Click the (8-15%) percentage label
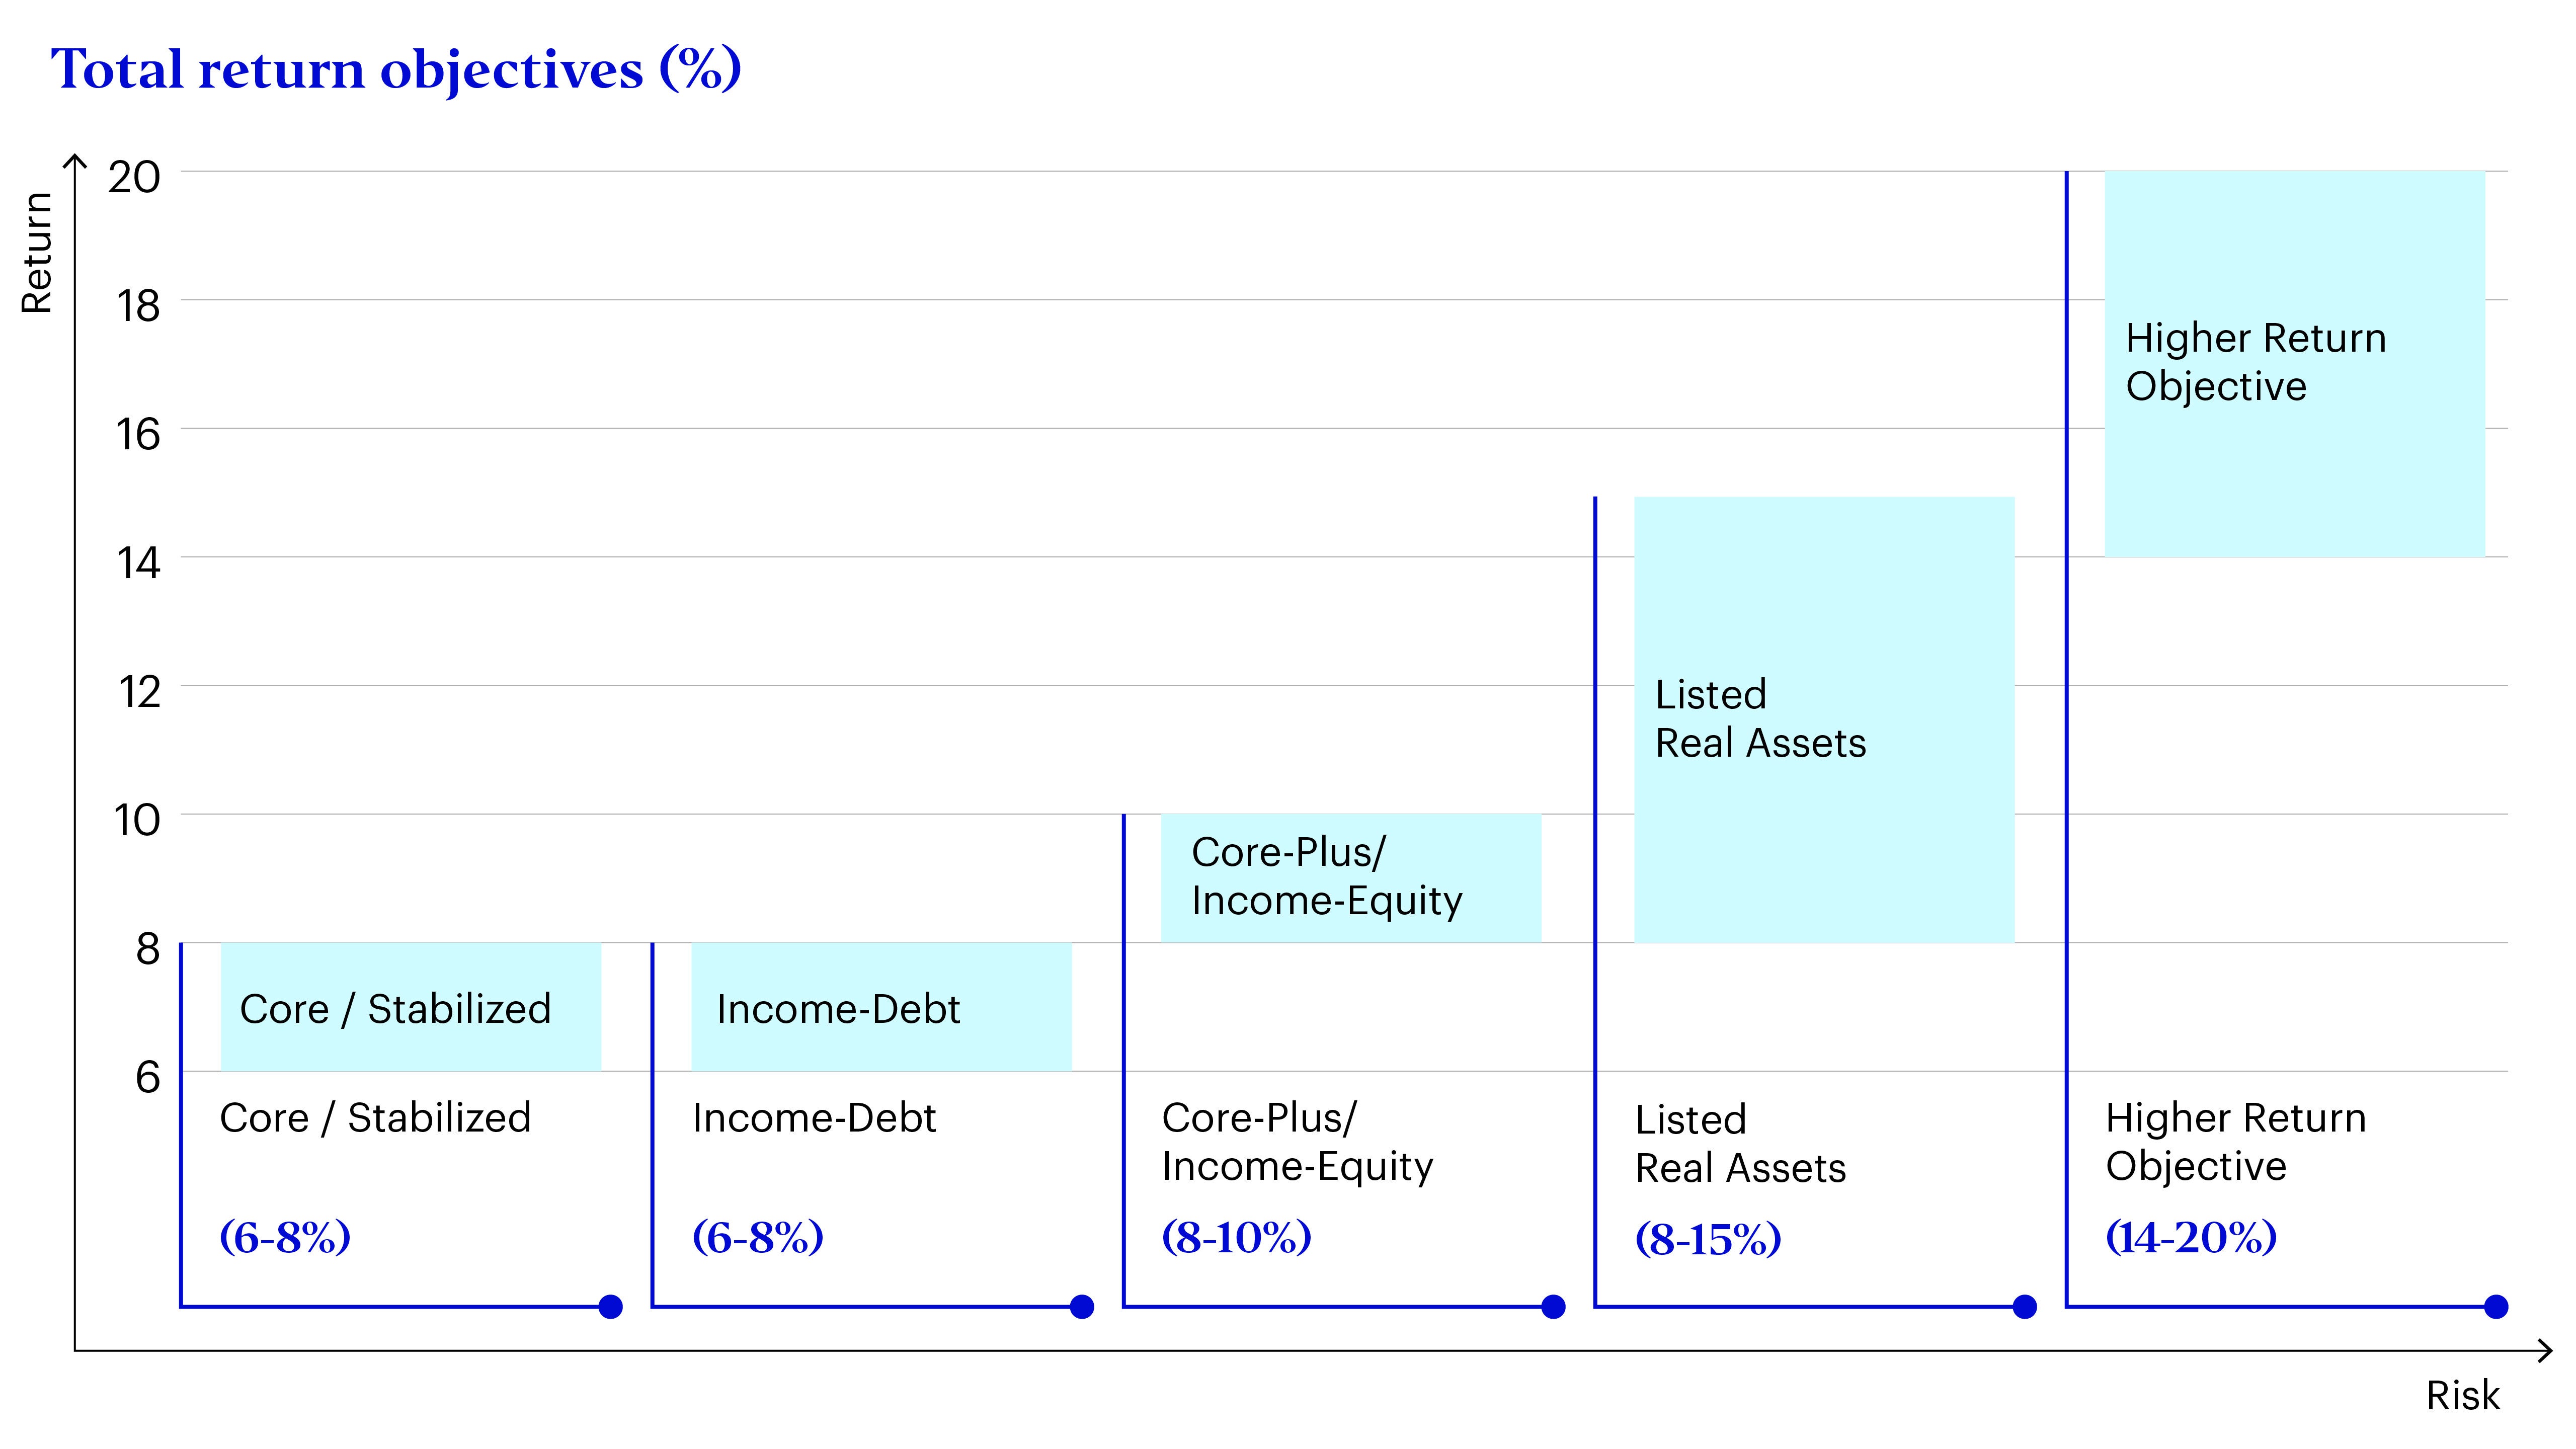 coord(1708,1239)
